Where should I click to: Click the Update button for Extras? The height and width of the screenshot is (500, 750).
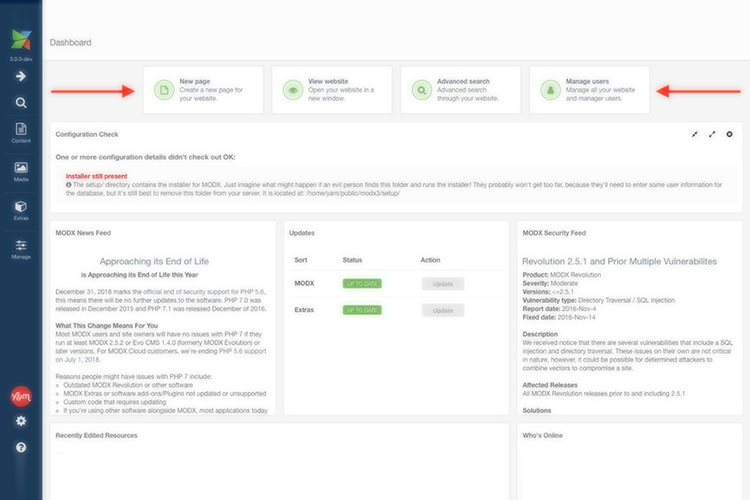click(x=443, y=310)
